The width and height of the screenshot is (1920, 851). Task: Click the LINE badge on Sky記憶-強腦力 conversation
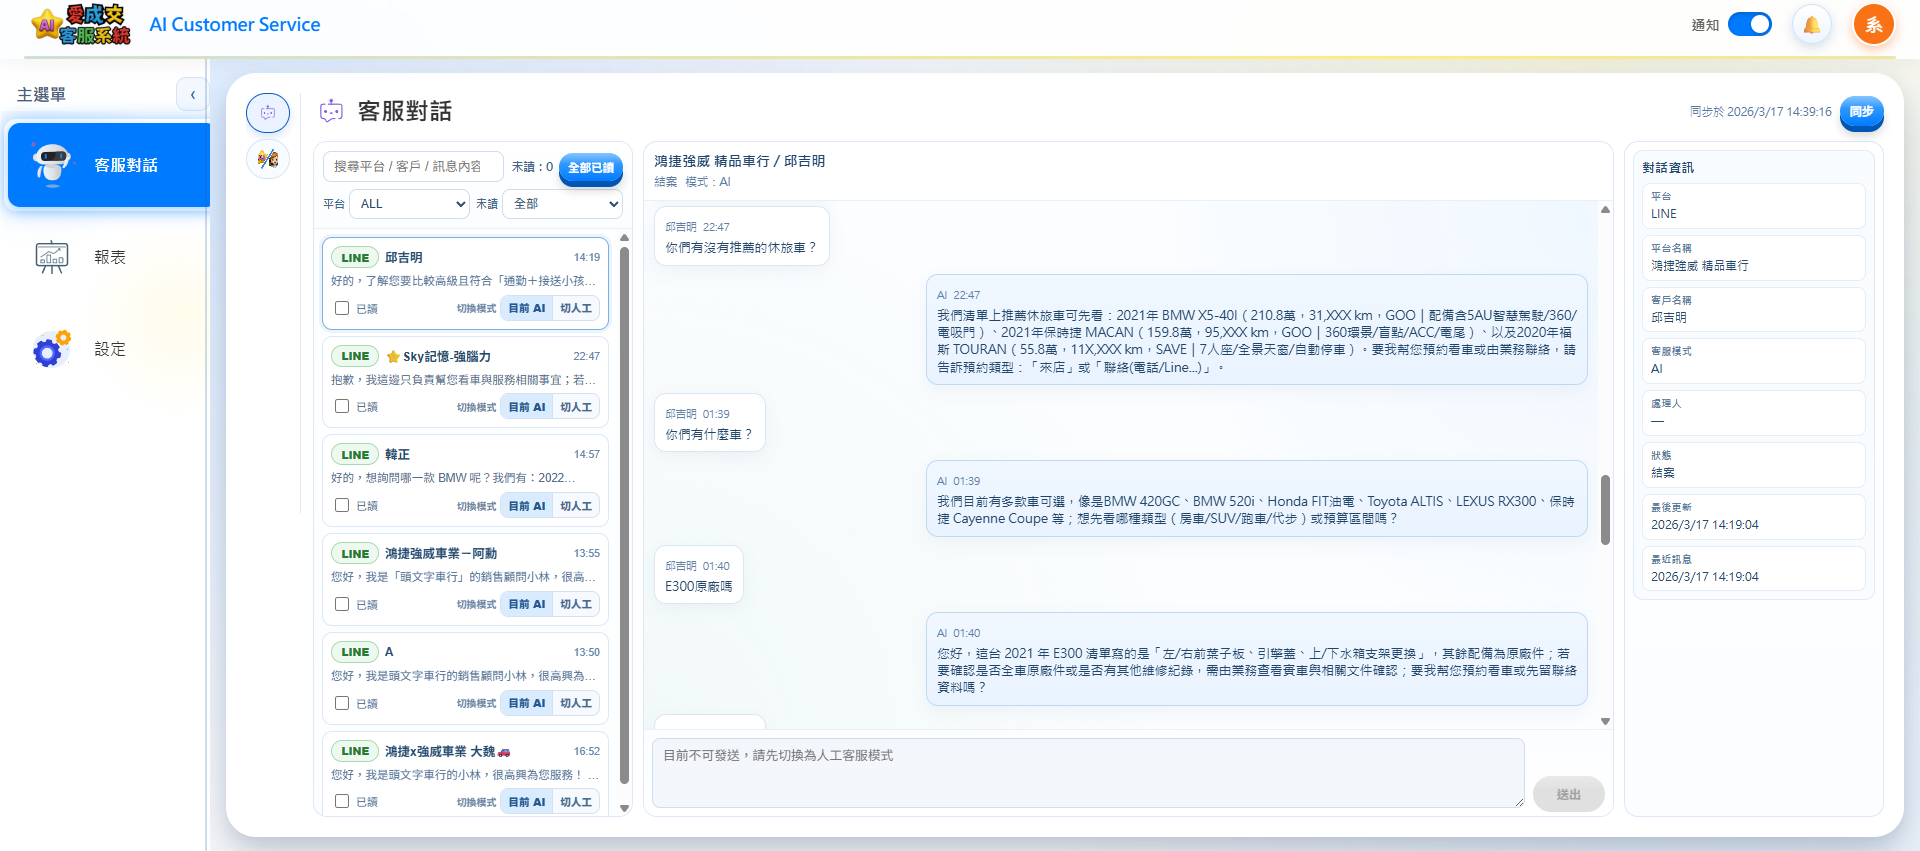click(x=355, y=356)
